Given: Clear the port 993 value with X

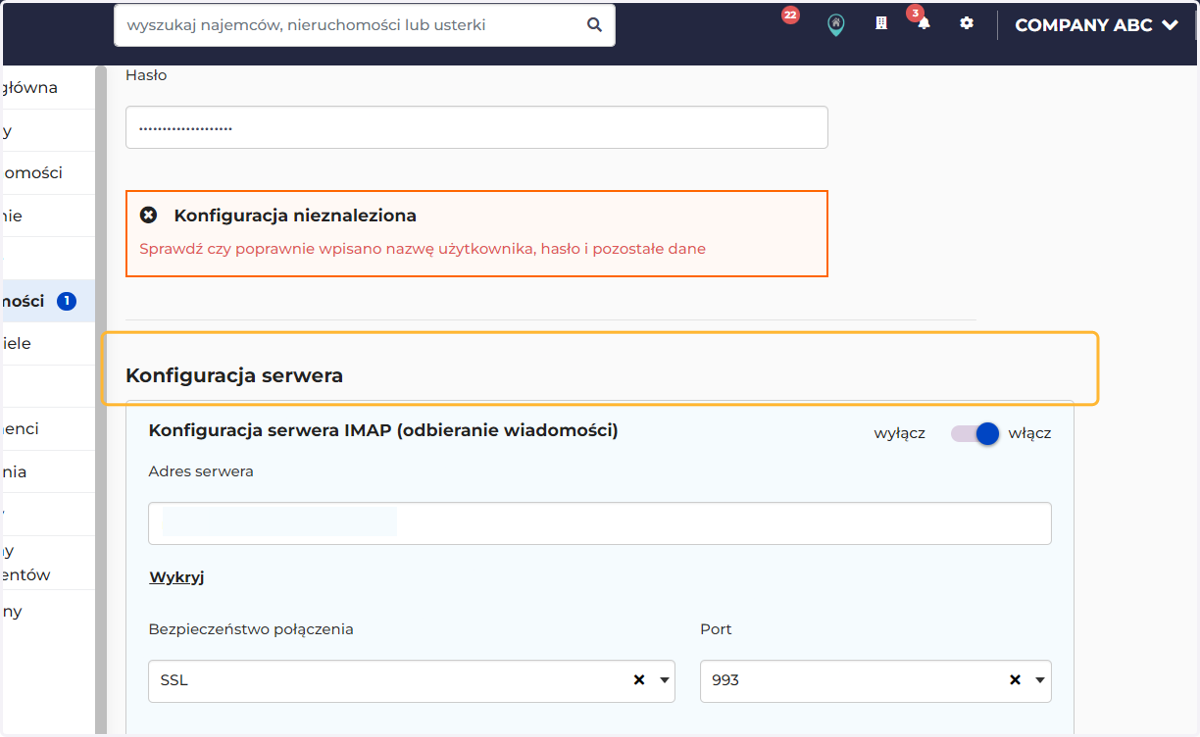Looking at the screenshot, I should click(x=1015, y=680).
